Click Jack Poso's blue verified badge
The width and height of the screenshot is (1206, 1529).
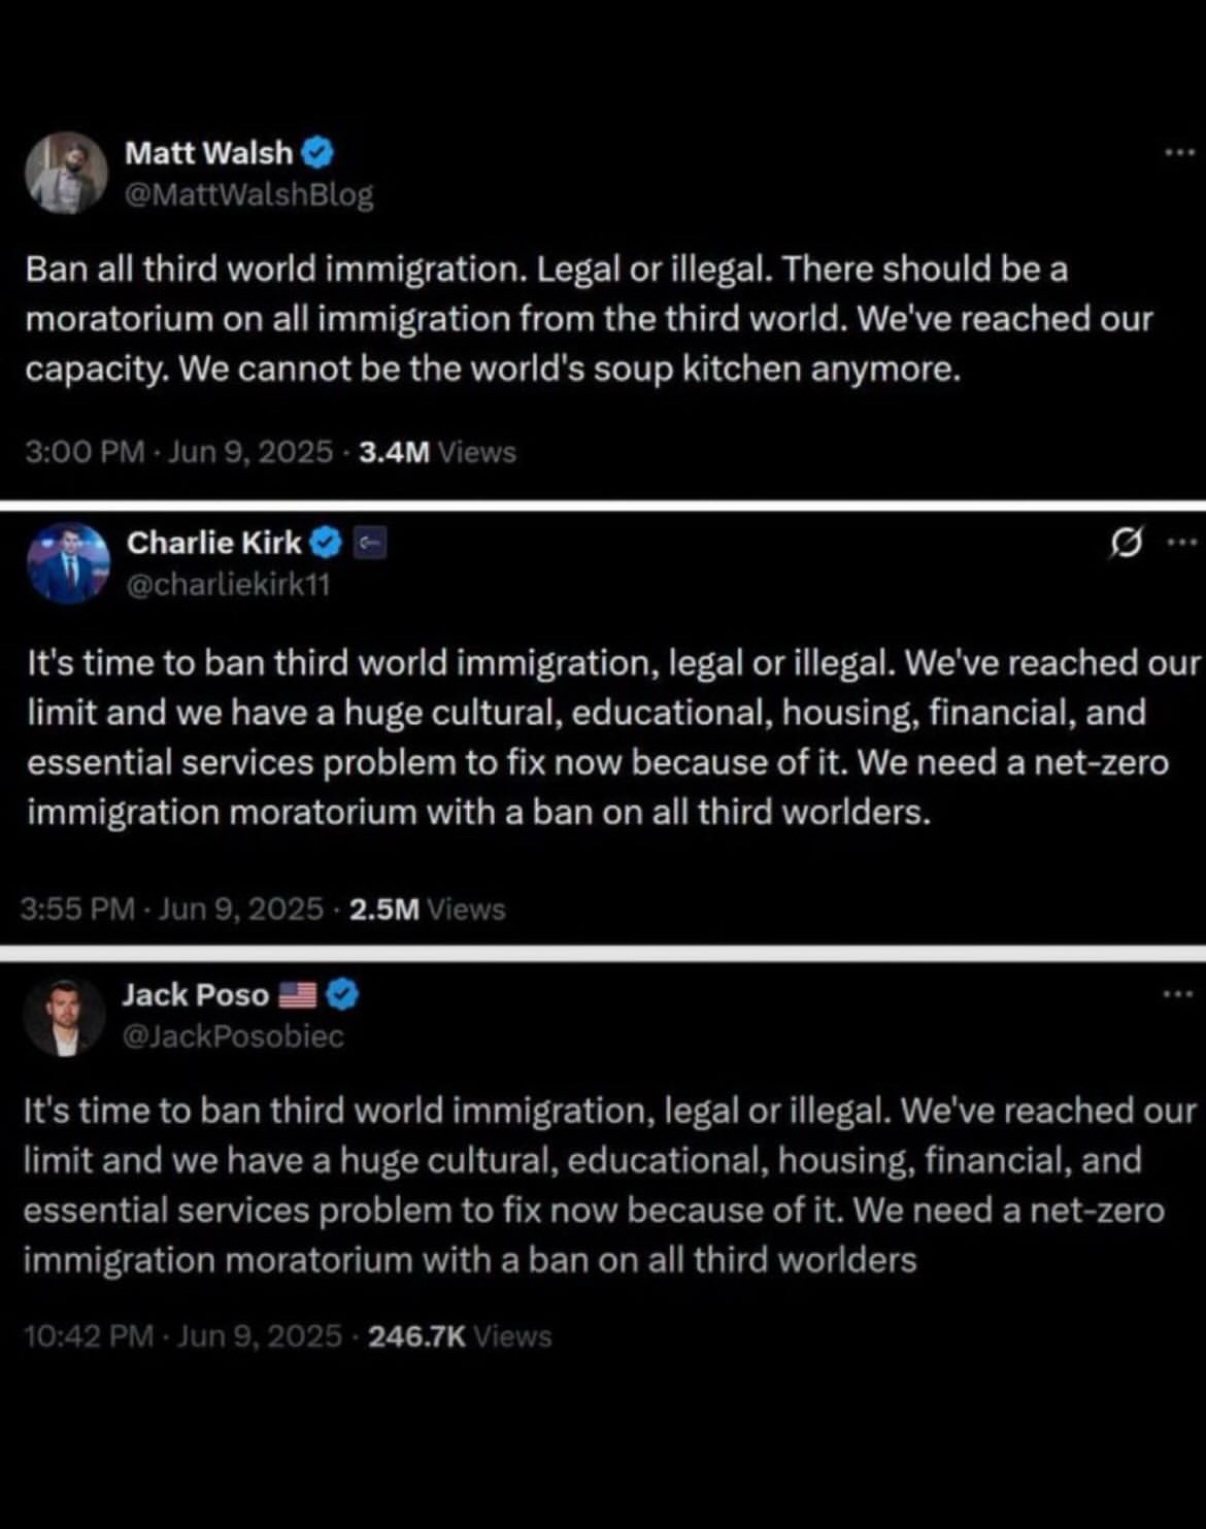[343, 995]
